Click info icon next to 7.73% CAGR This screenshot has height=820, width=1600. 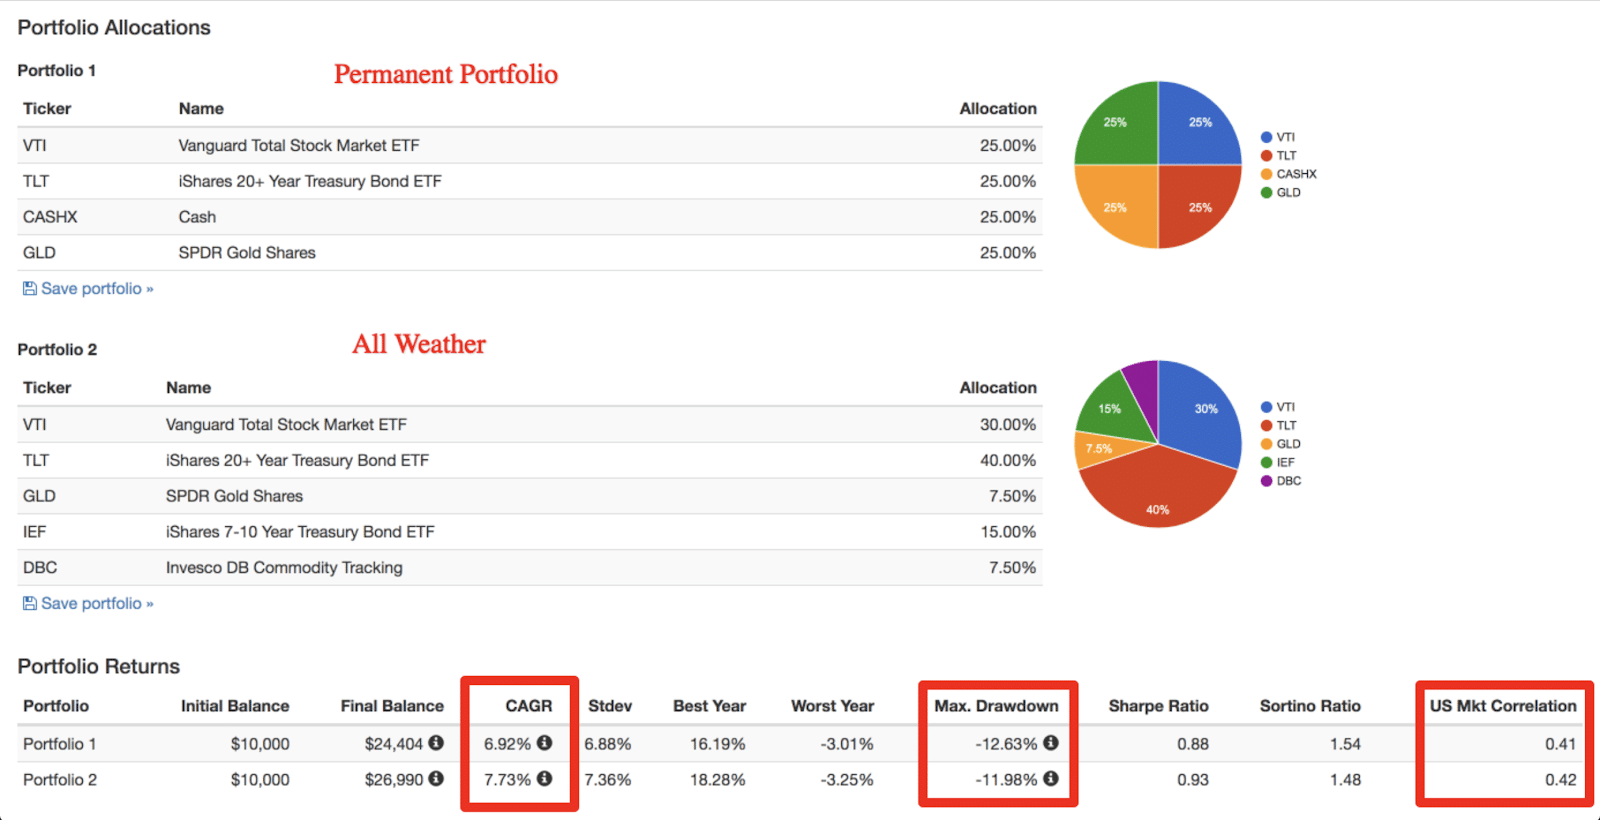(x=544, y=779)
